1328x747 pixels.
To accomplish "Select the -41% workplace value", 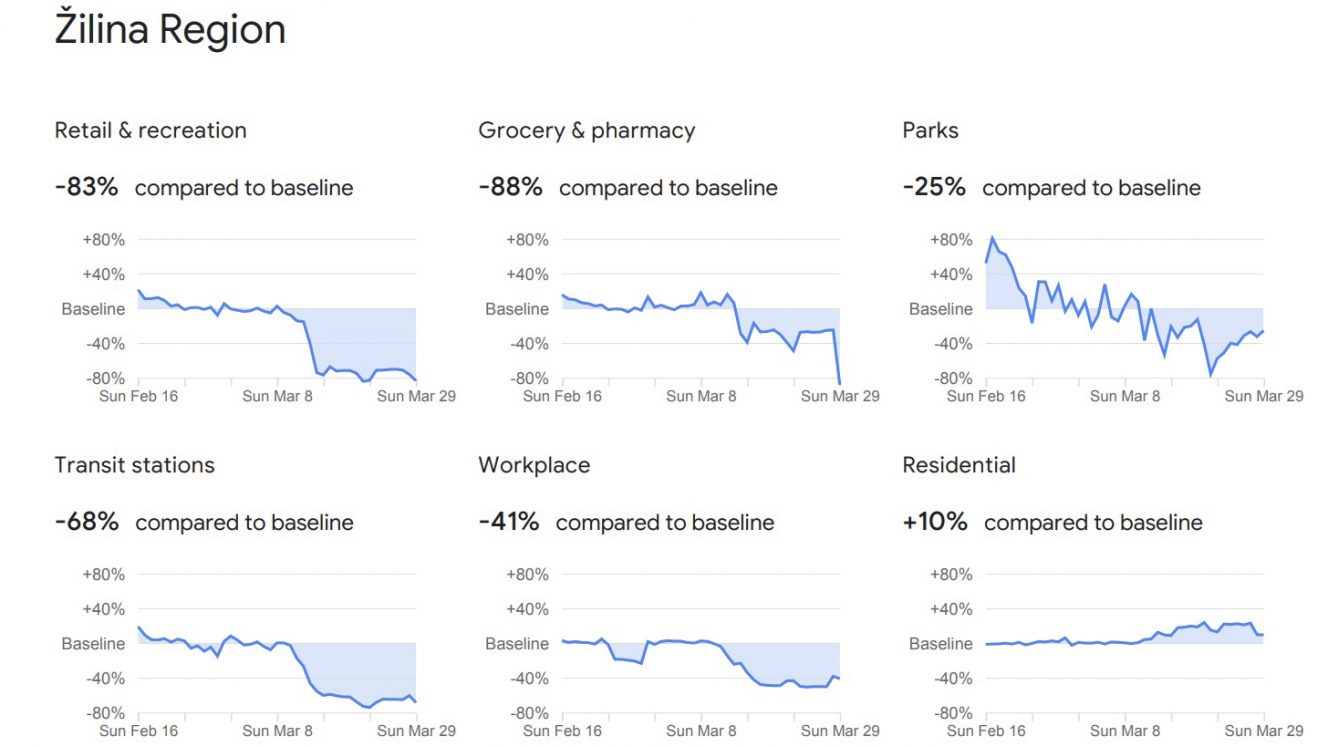I will click(x=508, y=522).
